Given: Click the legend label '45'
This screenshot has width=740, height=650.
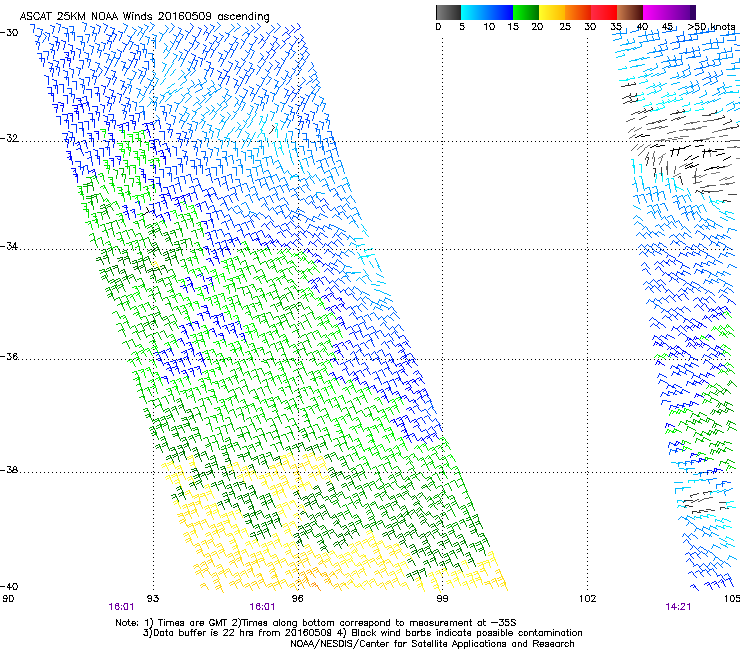Looking at the screenshot, I should 667,27.
